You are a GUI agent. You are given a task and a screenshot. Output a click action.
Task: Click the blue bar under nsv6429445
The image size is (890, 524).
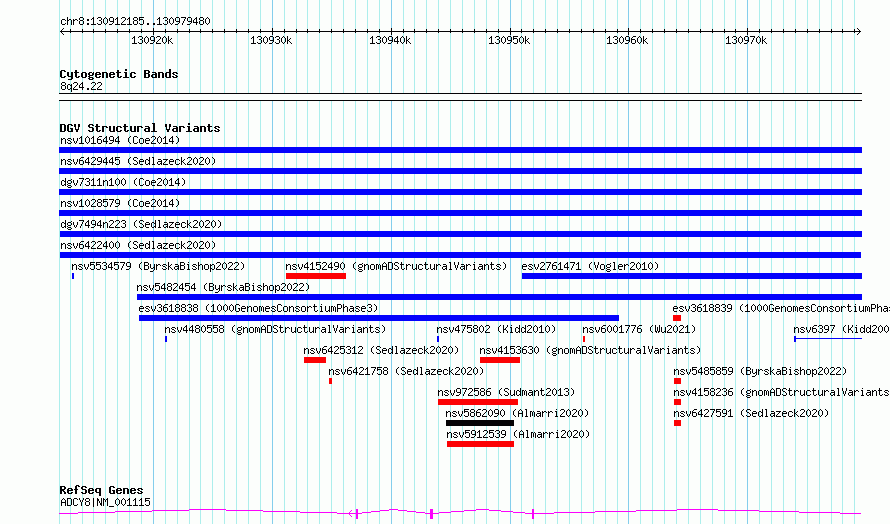tap(460, 171)
